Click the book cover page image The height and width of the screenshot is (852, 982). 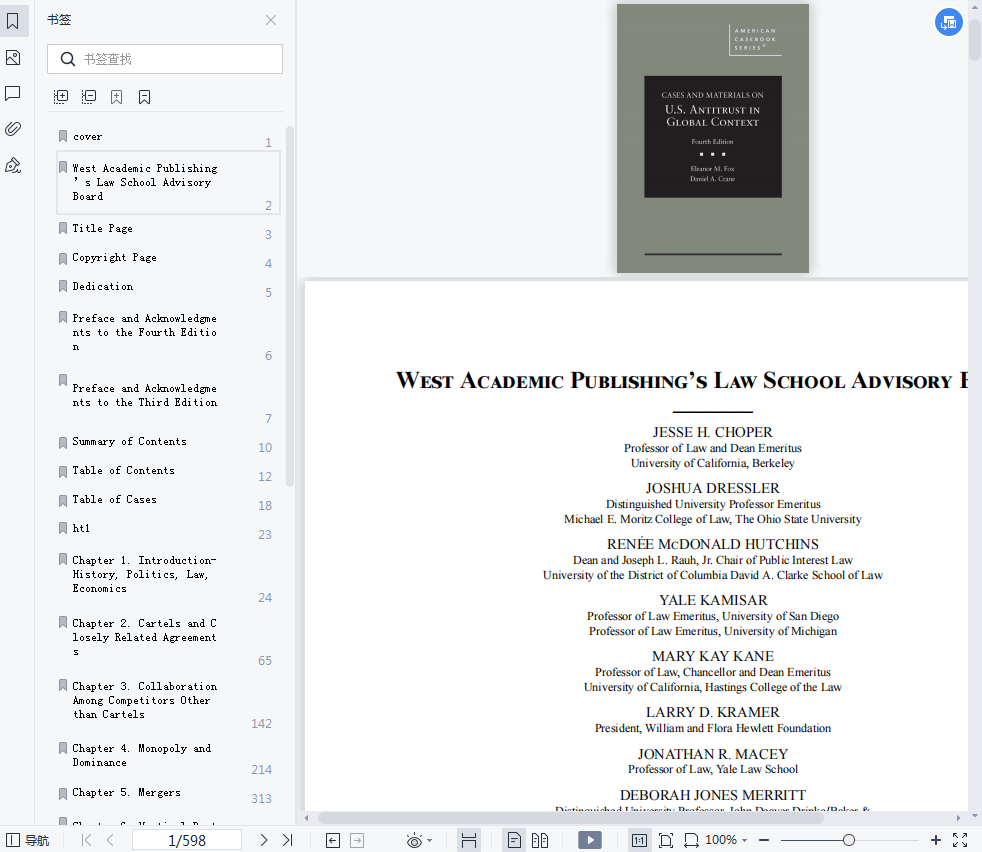pyautogui.click(x=713, y=138)
